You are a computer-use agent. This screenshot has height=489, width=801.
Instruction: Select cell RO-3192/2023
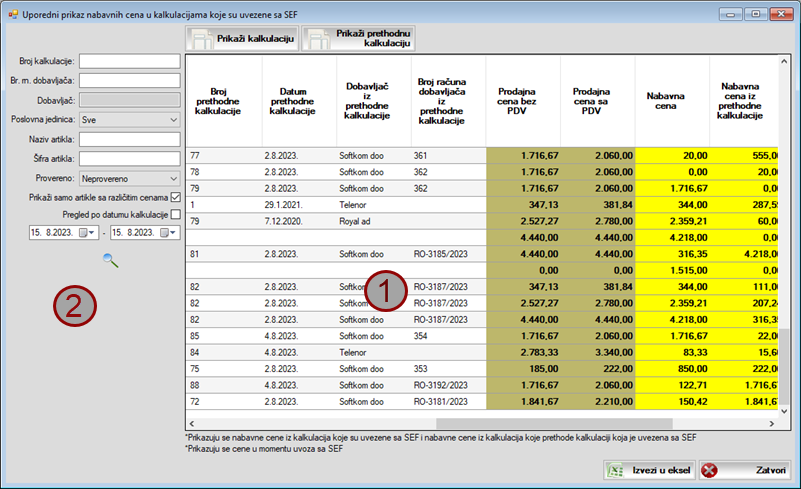pyautogui.click(x=449, y=385)
